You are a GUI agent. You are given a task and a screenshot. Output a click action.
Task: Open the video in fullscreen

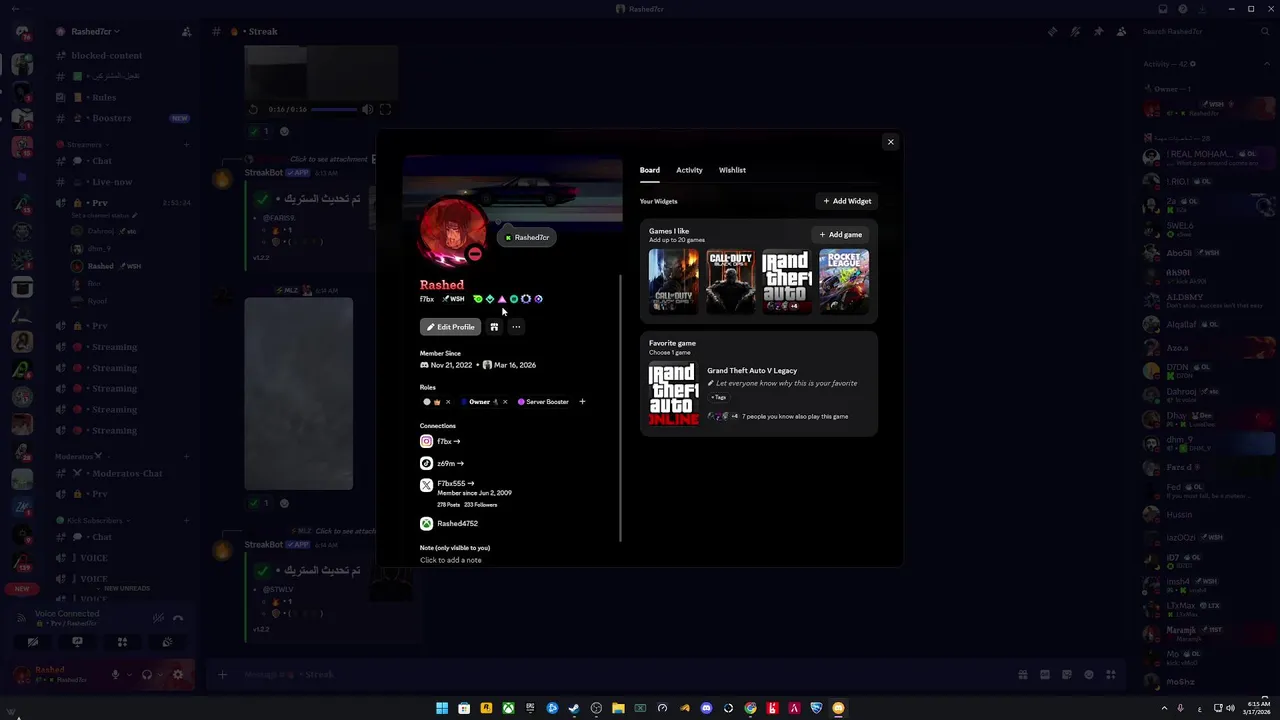point(385,109)
